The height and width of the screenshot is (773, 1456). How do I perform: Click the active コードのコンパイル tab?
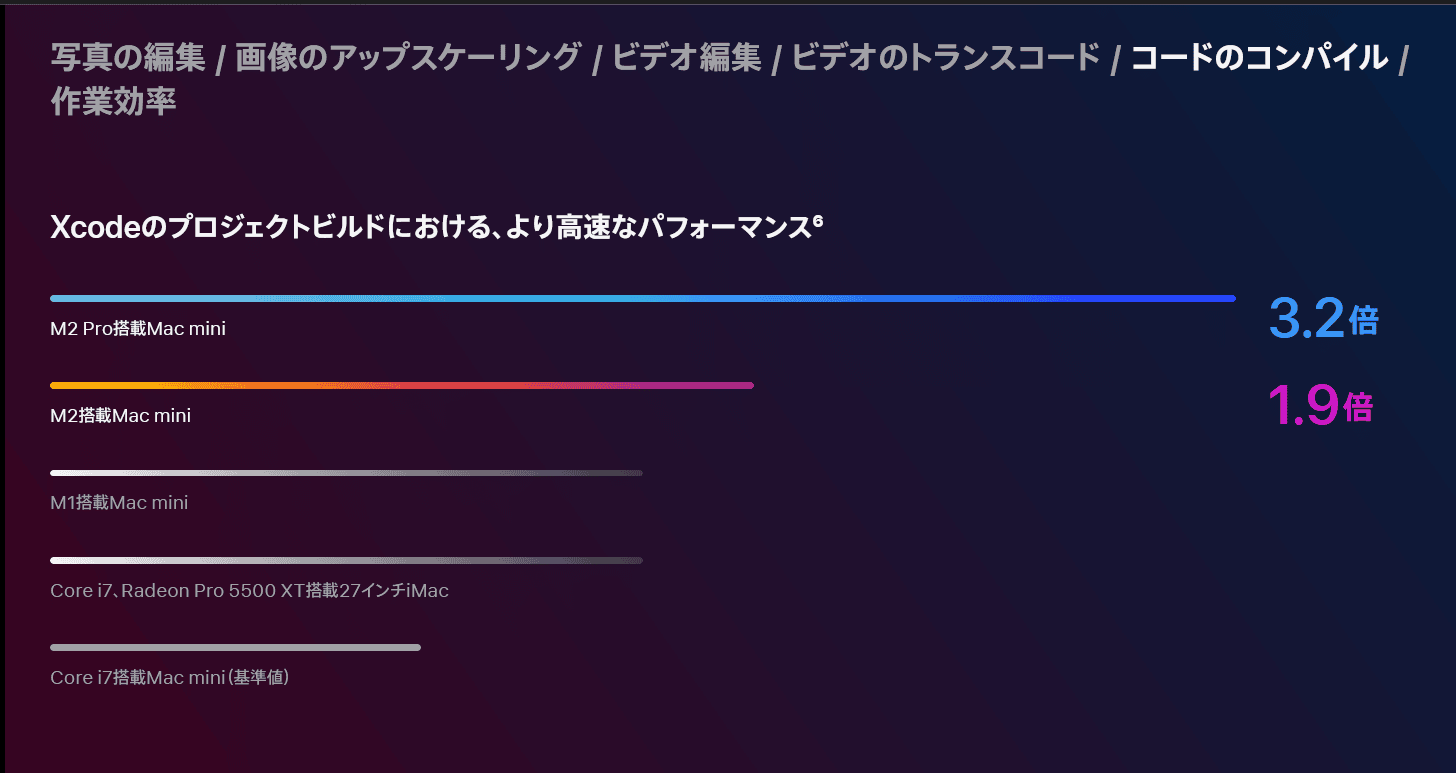pyautogui.click(x=1259, y=58)
